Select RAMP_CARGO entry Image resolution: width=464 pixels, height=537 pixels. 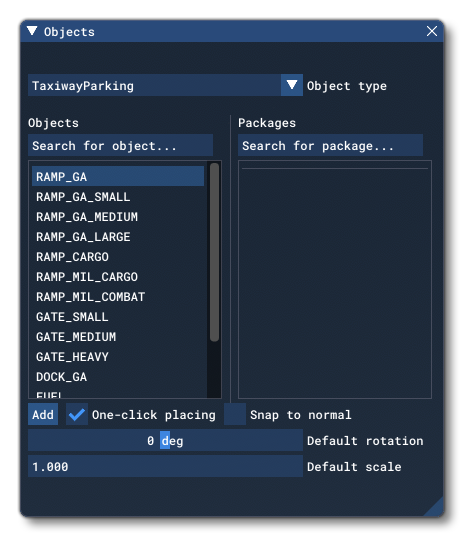point(118,257)
